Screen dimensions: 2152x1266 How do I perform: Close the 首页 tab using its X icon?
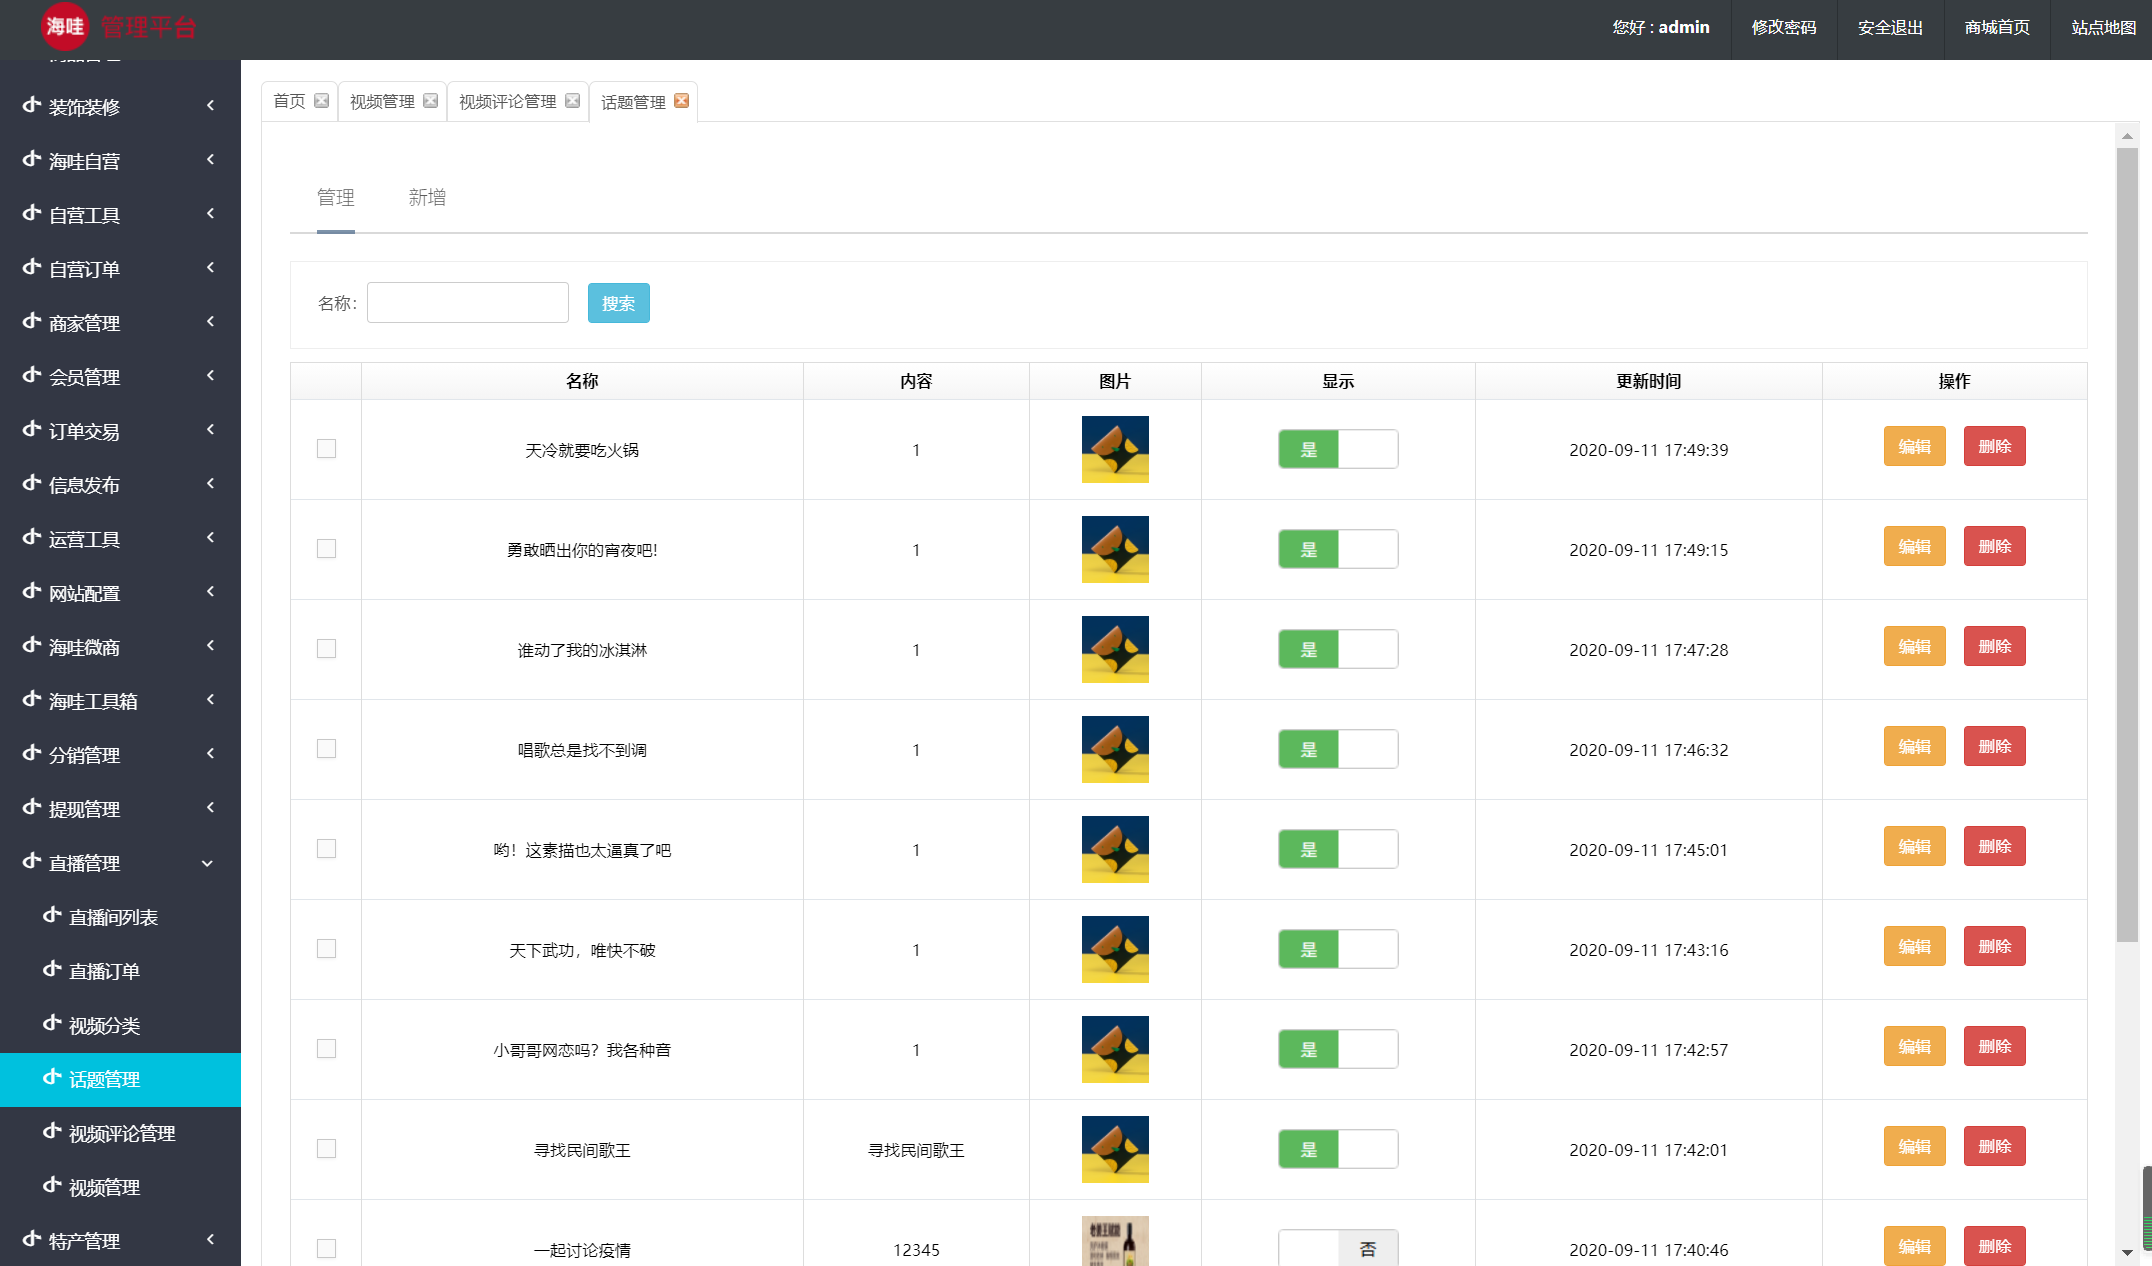click(x=321, y=101)
